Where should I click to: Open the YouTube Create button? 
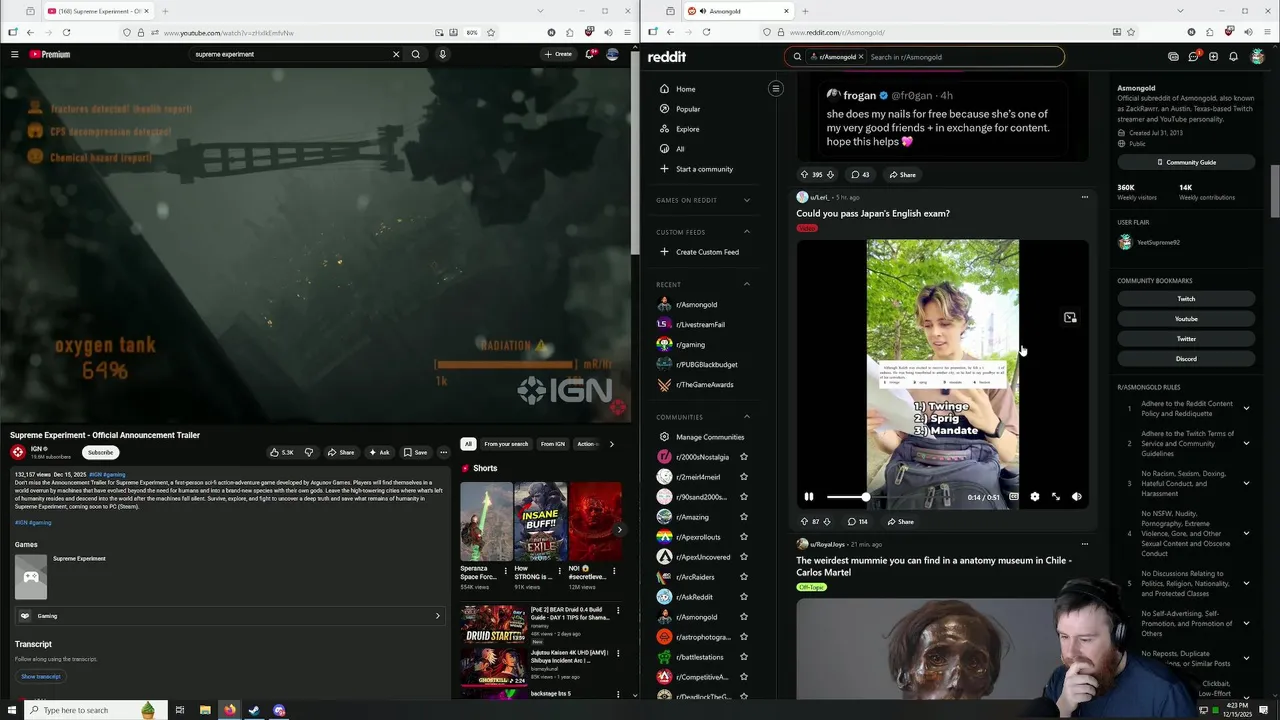[x=558, y=54]
